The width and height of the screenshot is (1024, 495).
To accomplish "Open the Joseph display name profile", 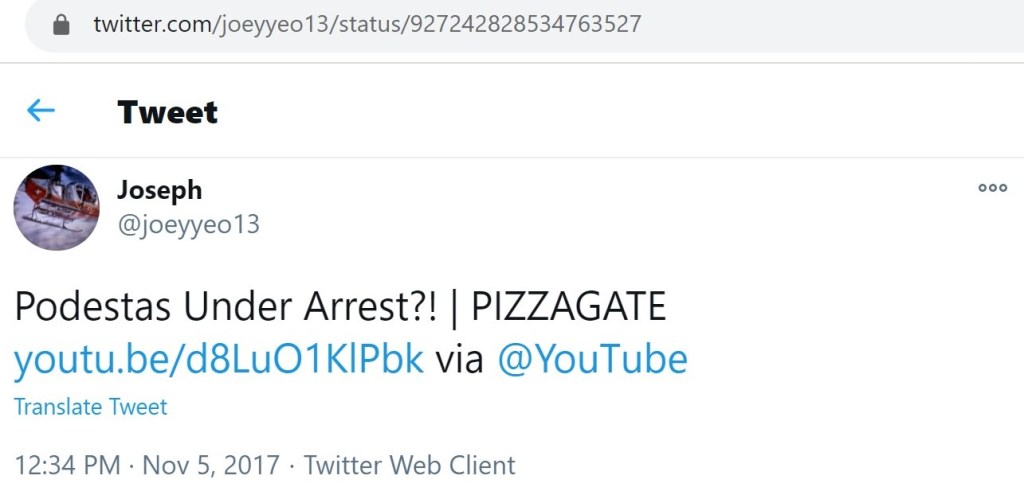I will (x=159, y=190).
